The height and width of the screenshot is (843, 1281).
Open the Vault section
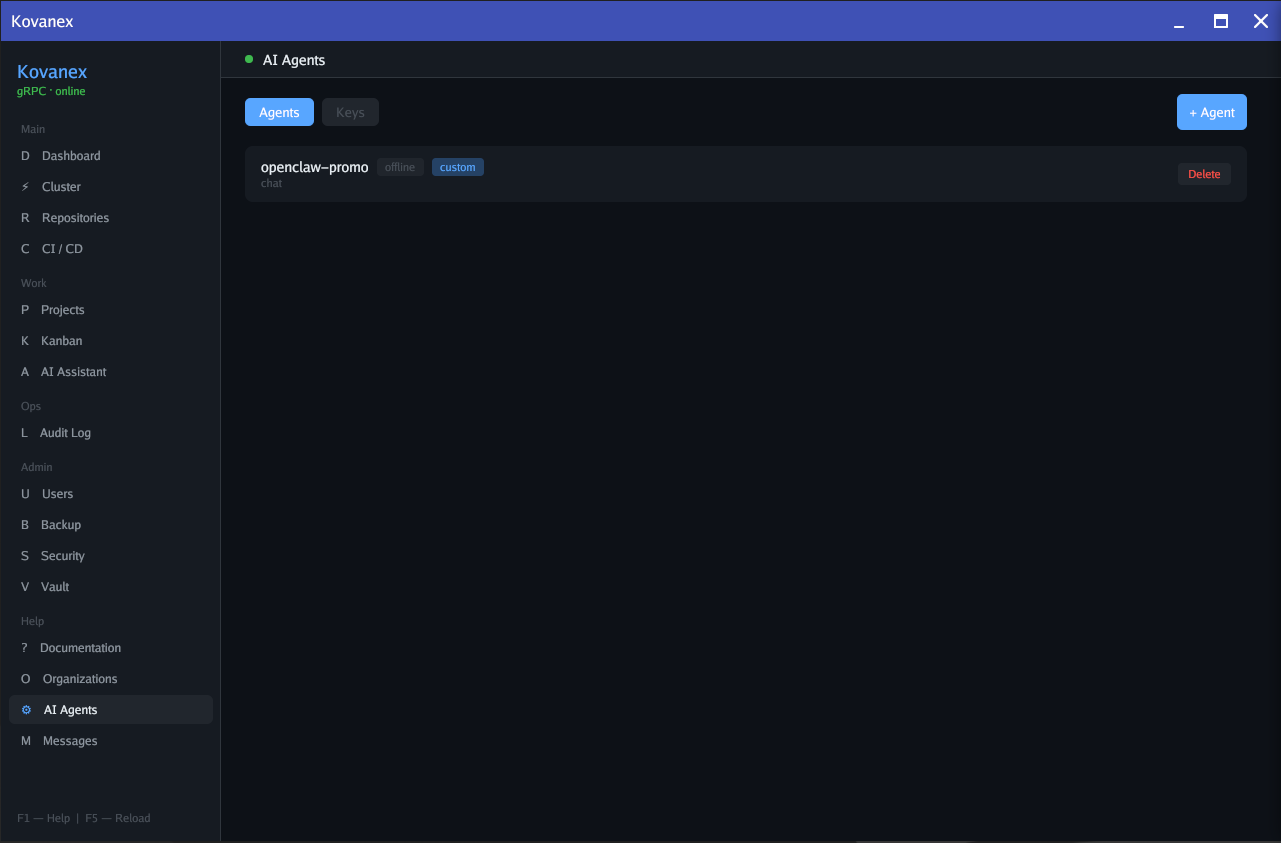[57, 586]
